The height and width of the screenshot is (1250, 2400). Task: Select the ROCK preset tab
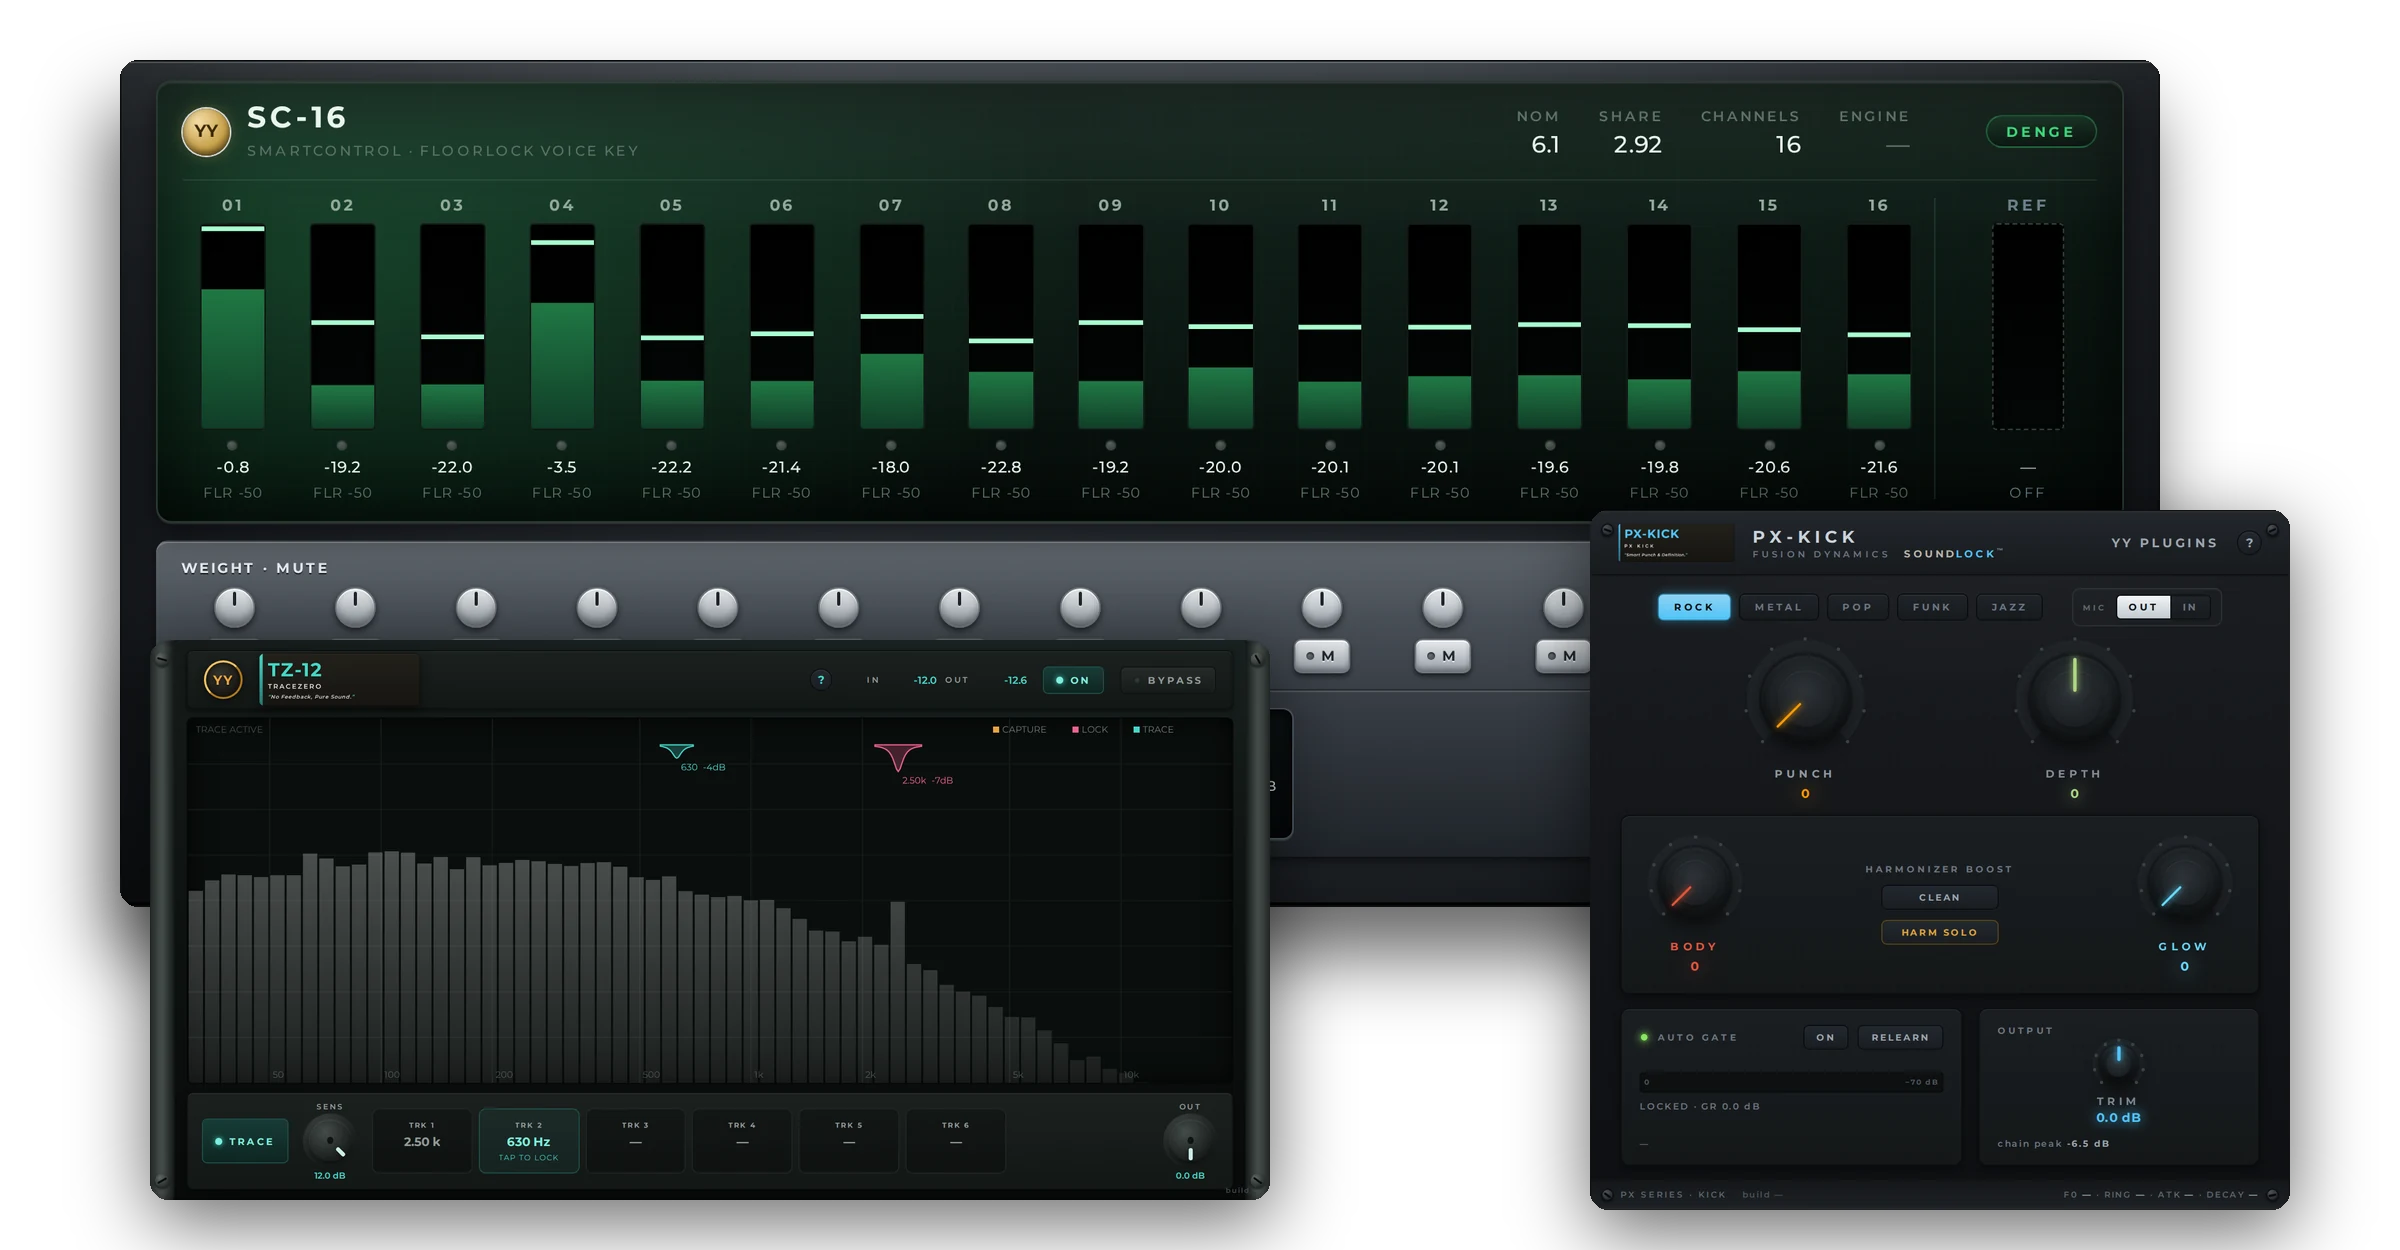click(1694, 607)
